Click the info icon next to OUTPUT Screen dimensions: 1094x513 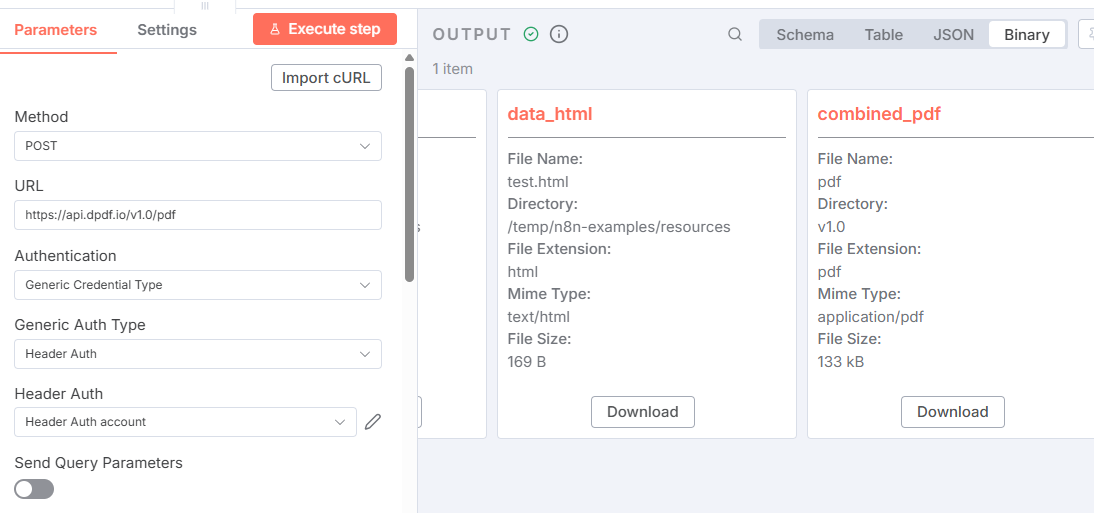coord(559,34)
